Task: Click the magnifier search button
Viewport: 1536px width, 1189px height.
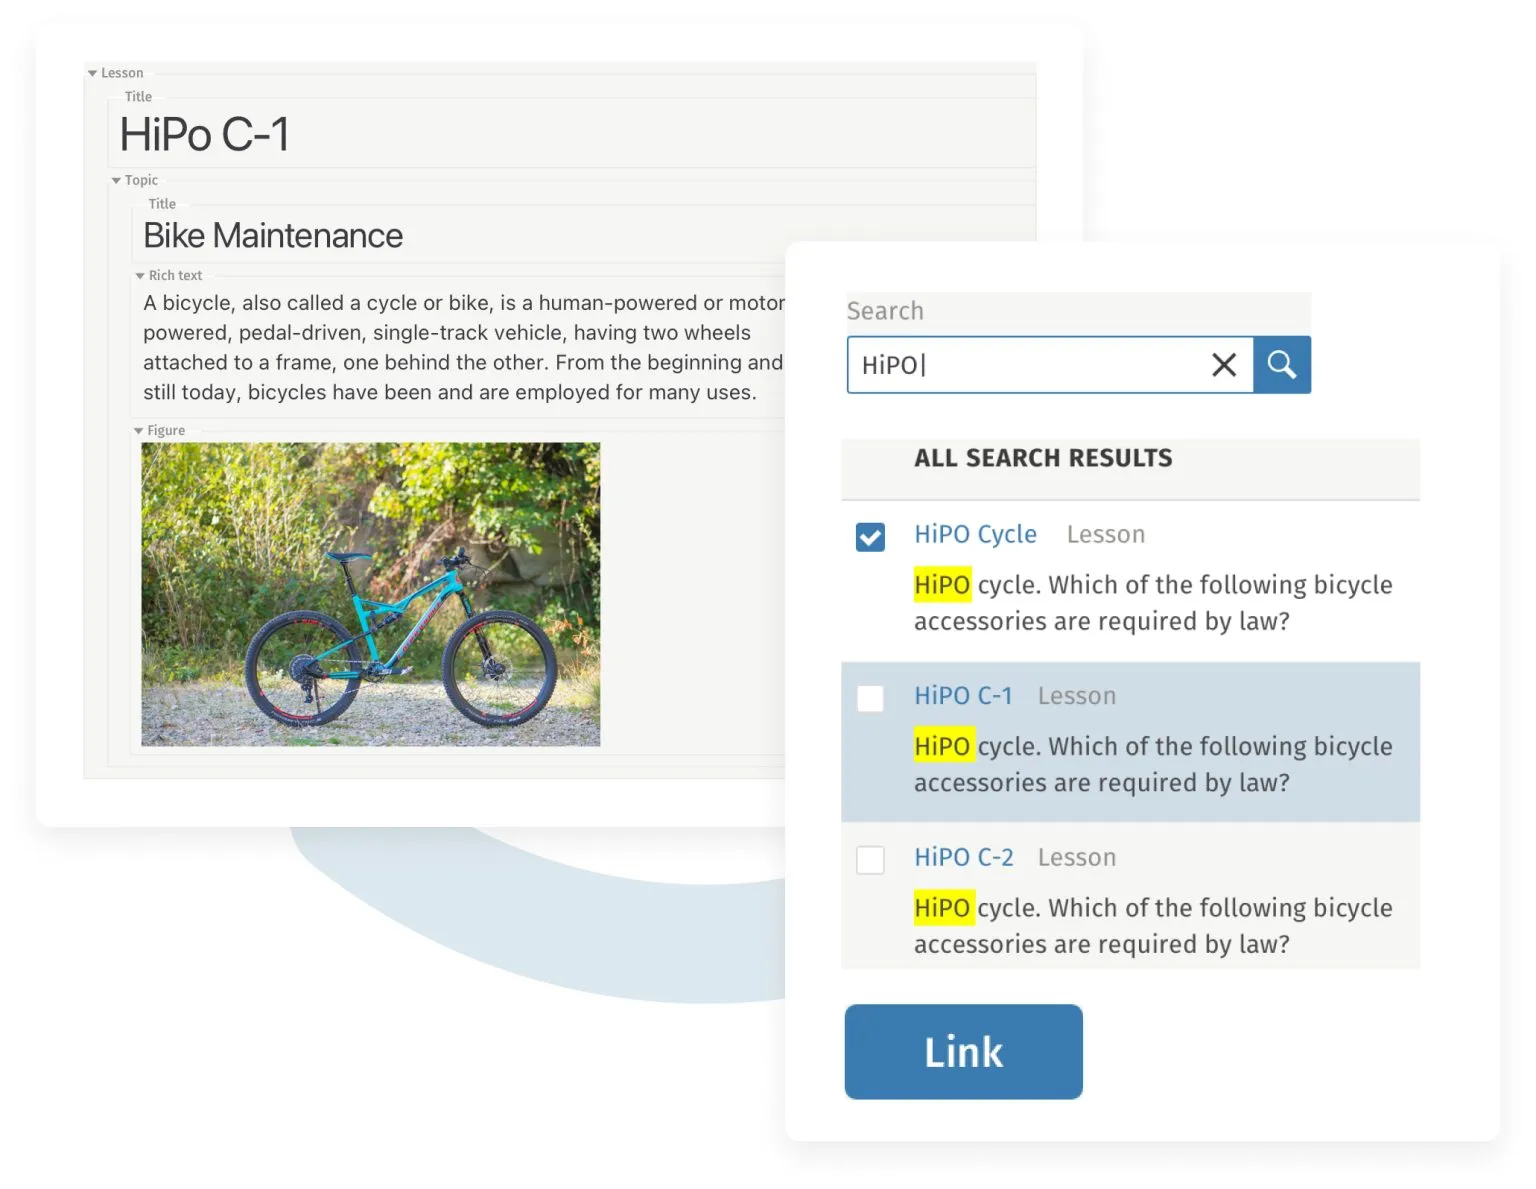Action: (1281, 365)
